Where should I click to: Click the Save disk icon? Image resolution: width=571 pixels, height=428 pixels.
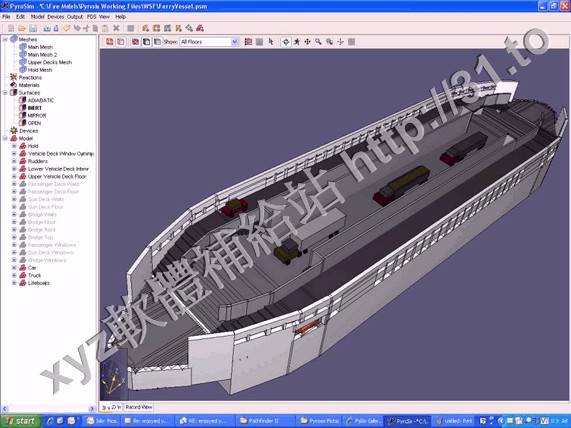tap(33, 28)
